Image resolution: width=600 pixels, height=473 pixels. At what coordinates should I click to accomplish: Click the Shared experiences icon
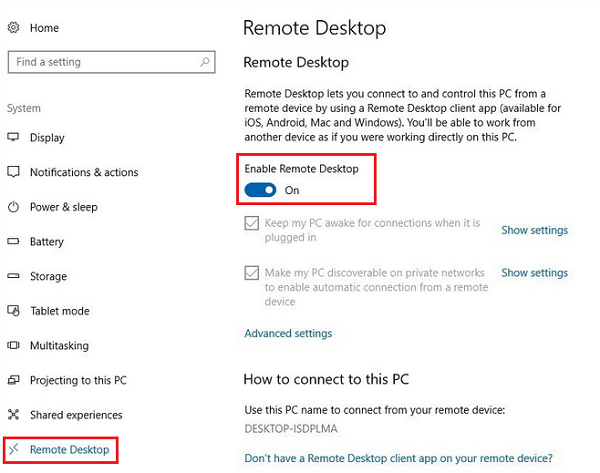(13, 415)
